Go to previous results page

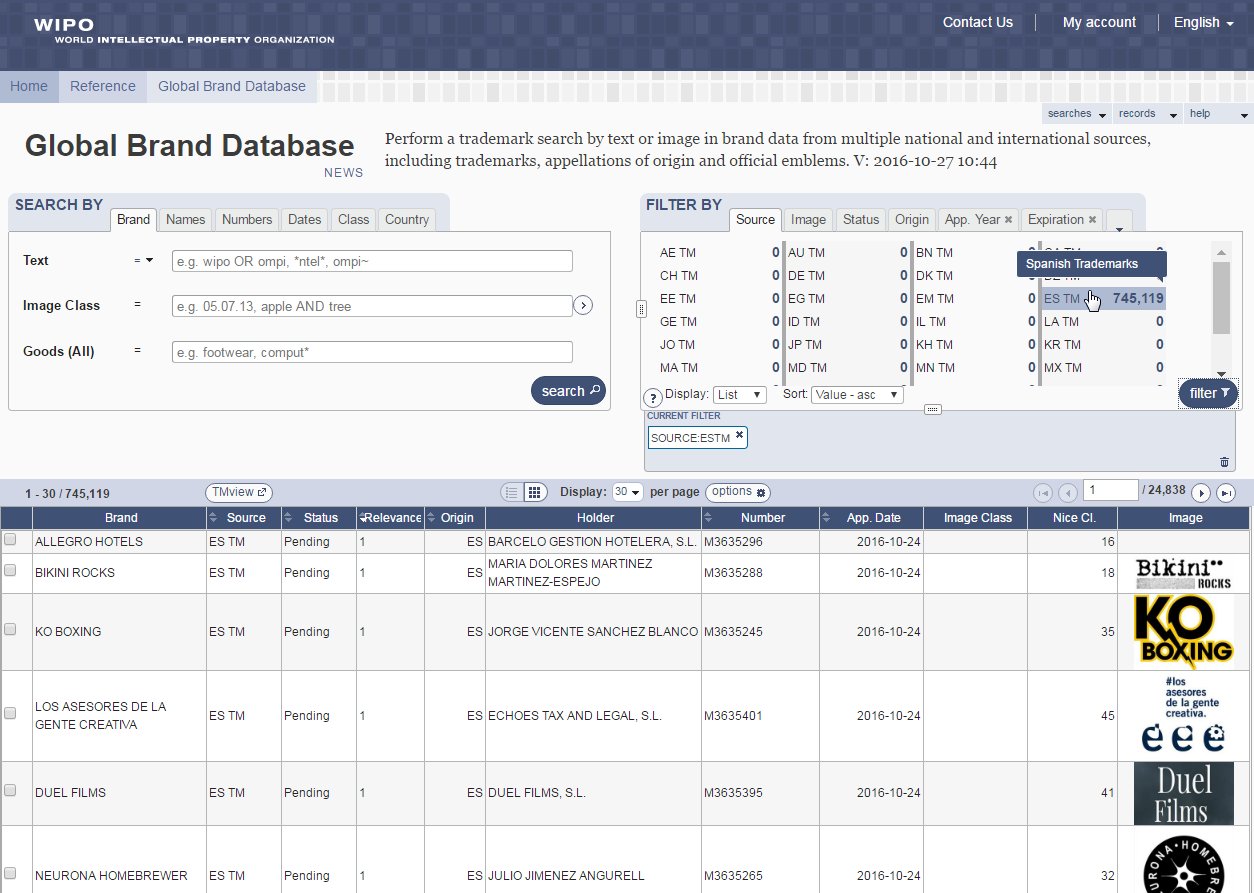click(x=1067, y=493)
